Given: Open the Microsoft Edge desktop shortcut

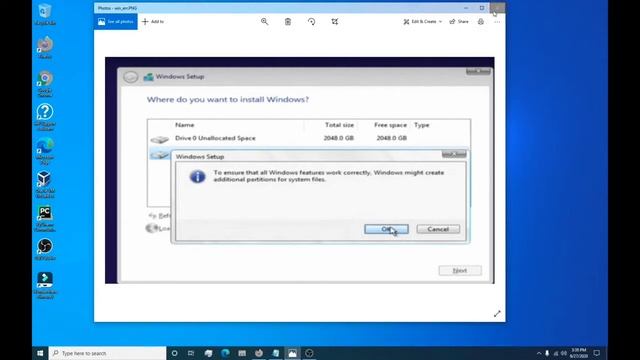Looking at the screenshot, I should click(x=45, y=151).
